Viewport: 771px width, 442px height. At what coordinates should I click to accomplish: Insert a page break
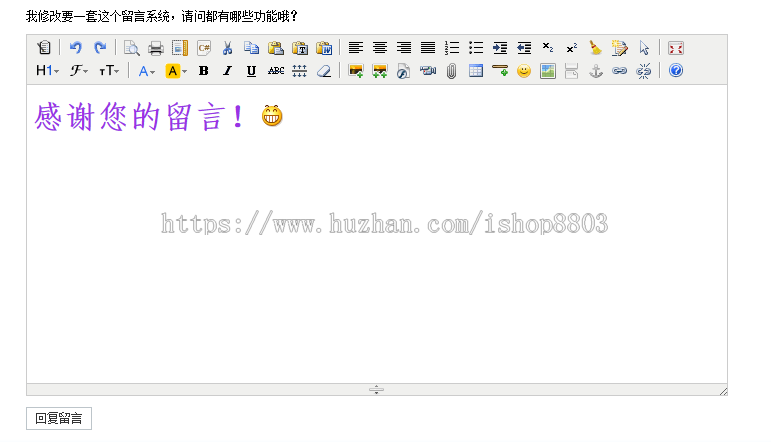pyautogui.click(x=572, y=71)
